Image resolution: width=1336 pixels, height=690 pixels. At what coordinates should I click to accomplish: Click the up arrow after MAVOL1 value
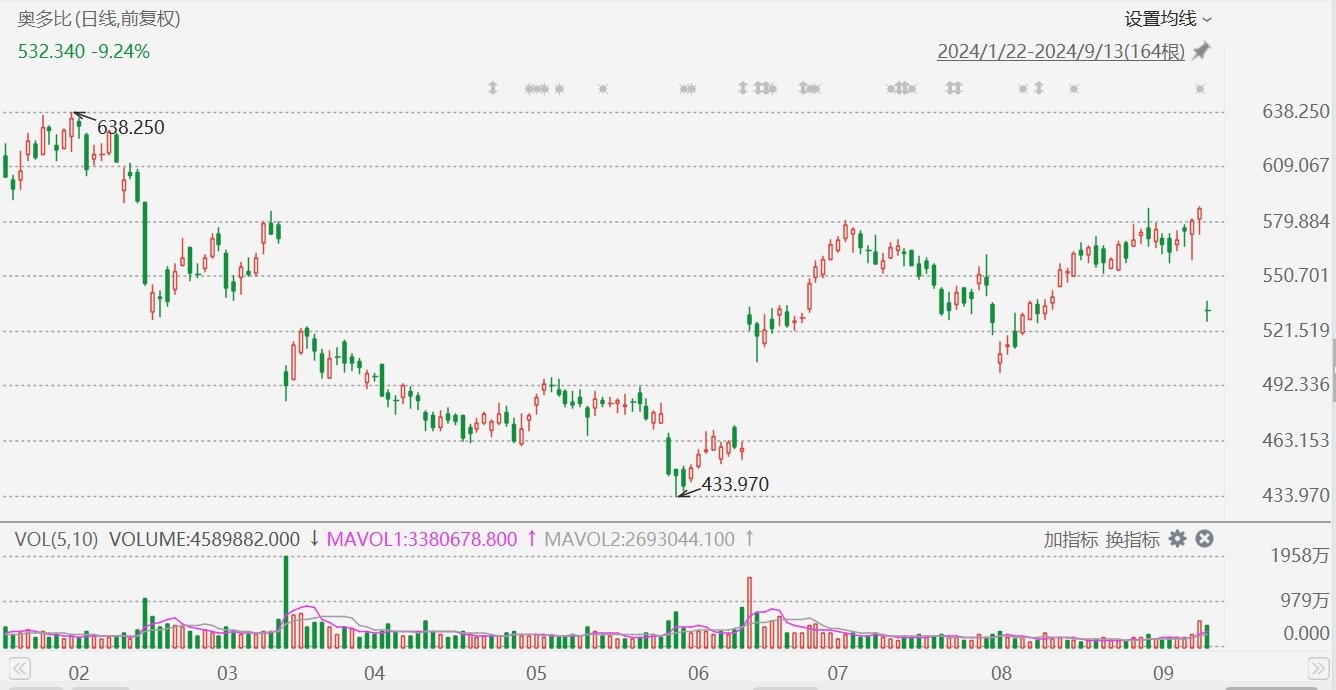532,539
